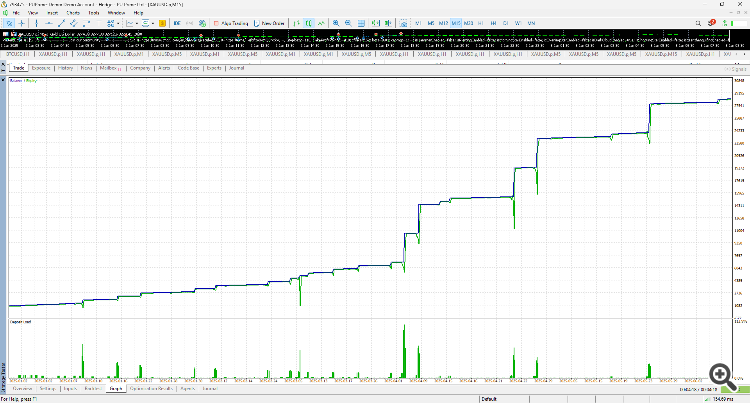Viewport: 750px width, 403px height.
Task: Switch to the Exposure tab
Action: (41, 68)
